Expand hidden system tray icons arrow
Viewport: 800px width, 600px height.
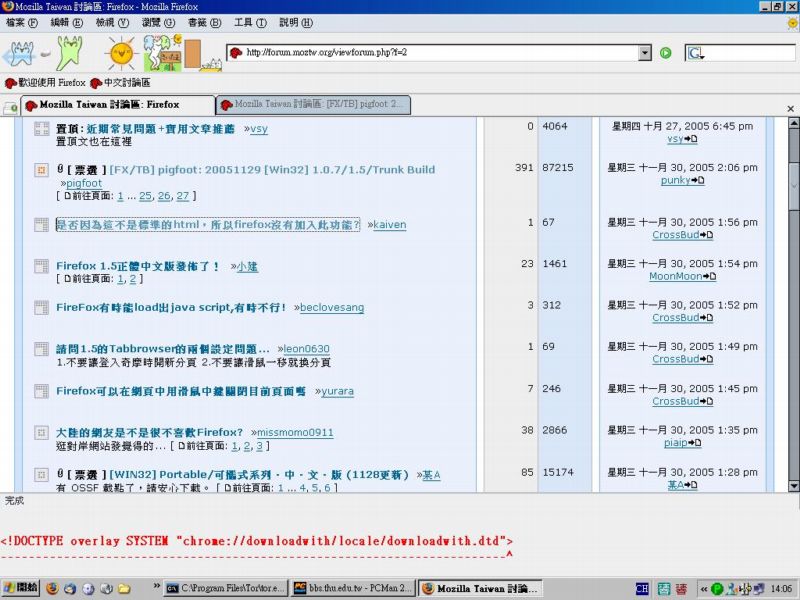click(x=704, y=589)
